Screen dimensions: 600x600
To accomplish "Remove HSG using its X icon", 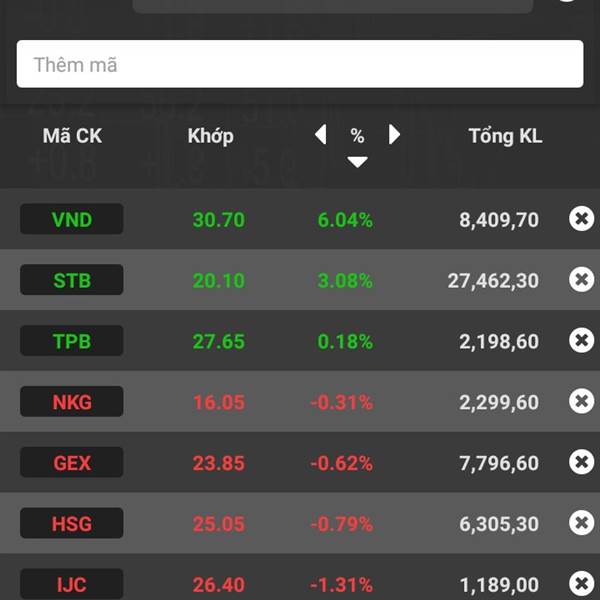I will pos(581,523).
